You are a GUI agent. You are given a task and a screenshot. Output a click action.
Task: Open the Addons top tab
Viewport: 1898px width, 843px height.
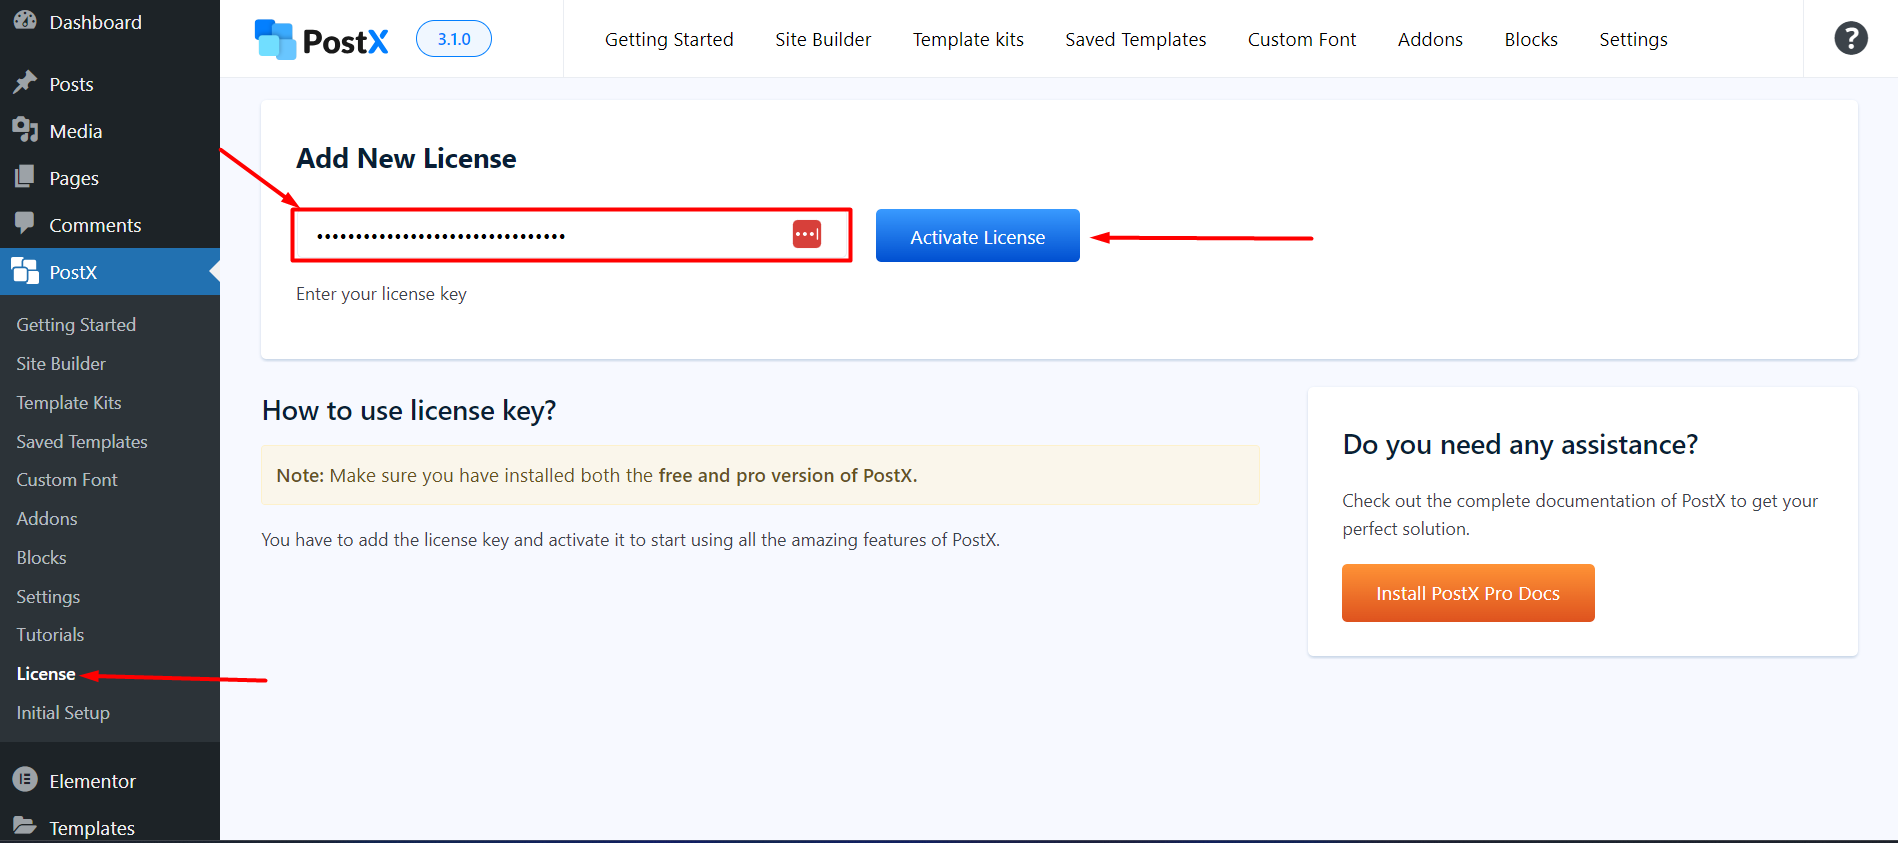click(1430, 39)
